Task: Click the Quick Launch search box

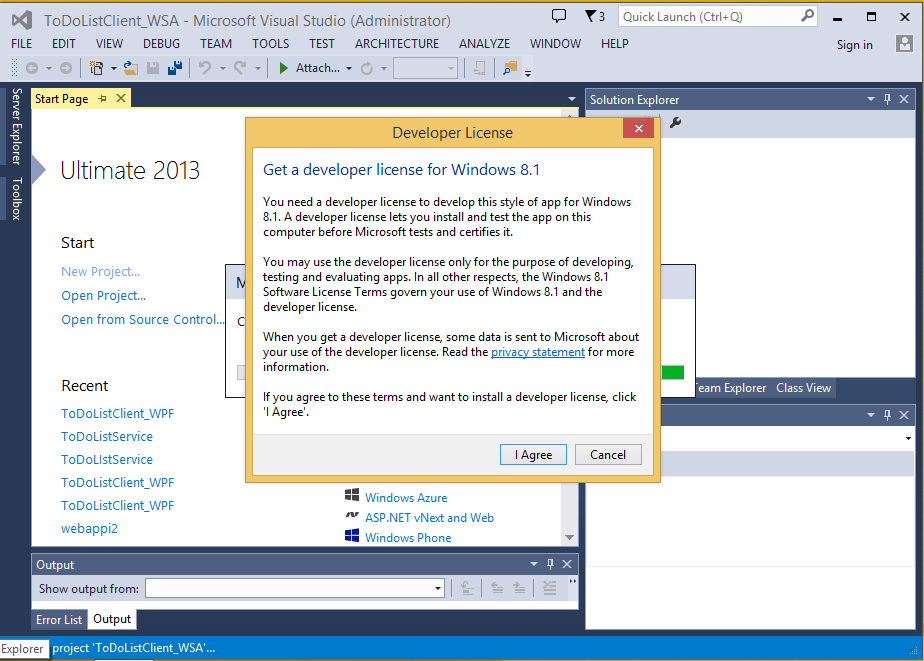Action: [705, 17]
